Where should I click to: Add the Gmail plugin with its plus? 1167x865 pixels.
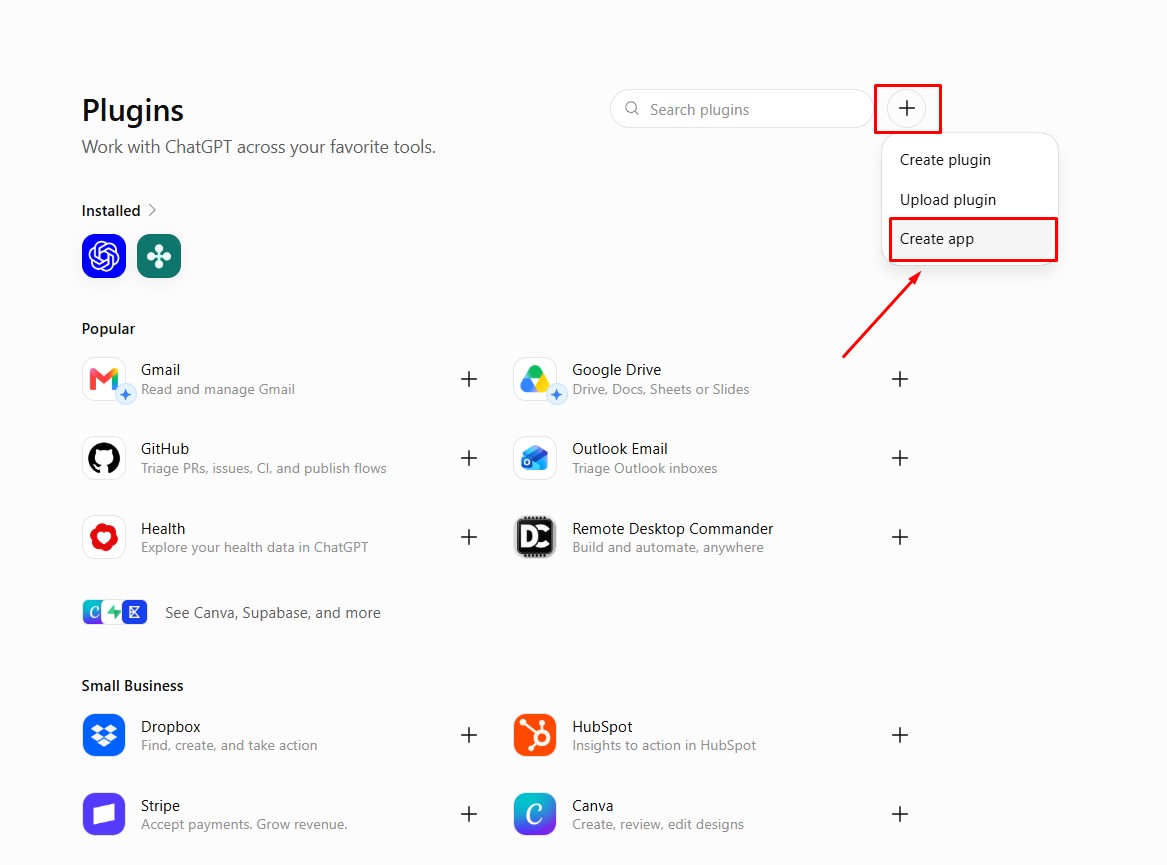(x=469, y=379)
